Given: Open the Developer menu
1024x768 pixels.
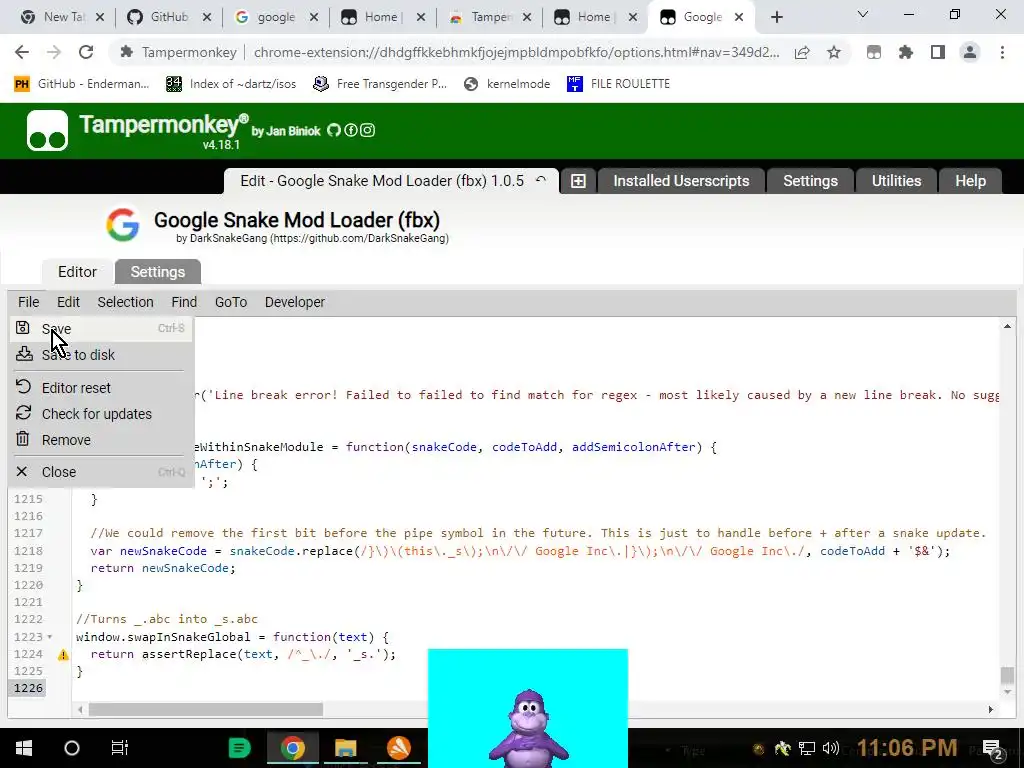Looking at the screenshot, I should pyautogui.click(x=295, y=302).
